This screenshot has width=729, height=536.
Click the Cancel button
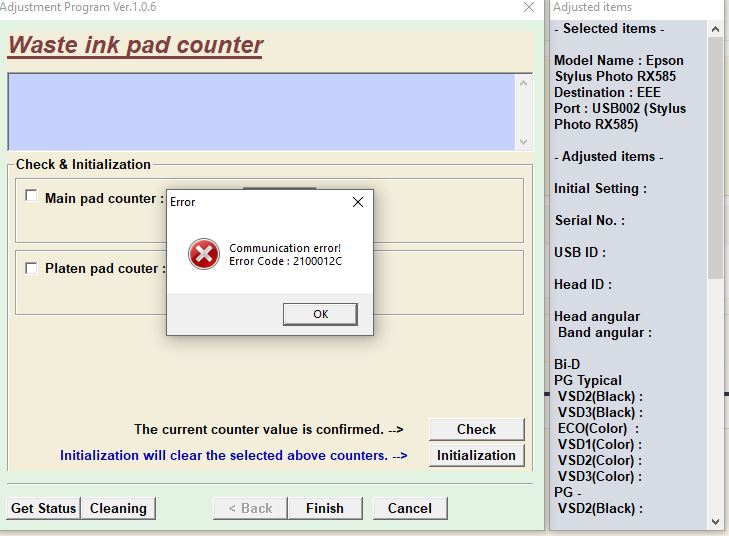pos(409,508)
